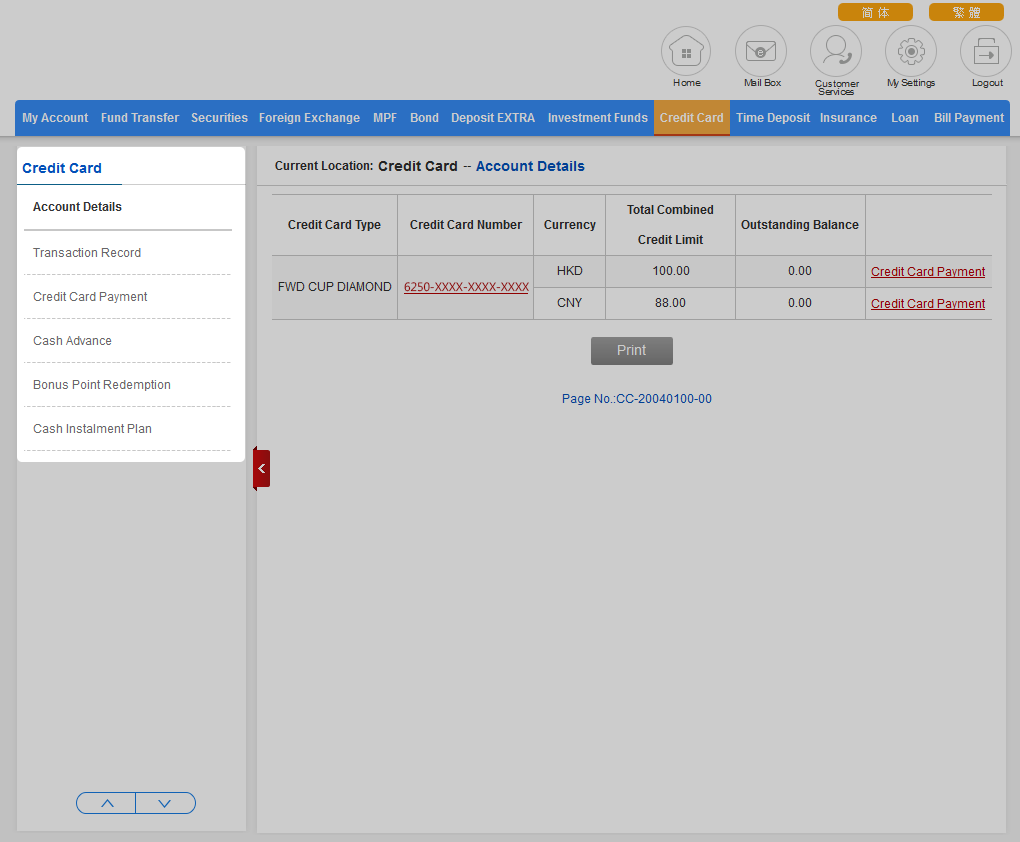This screenshot has height=842, width=1020.
Task: Go to the Home icon
Action: click(686, 51)
